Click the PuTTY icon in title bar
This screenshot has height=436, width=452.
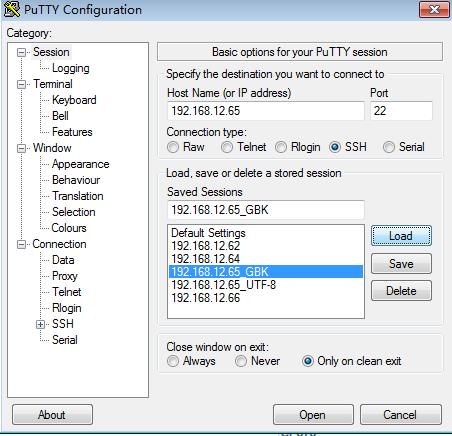12,9
